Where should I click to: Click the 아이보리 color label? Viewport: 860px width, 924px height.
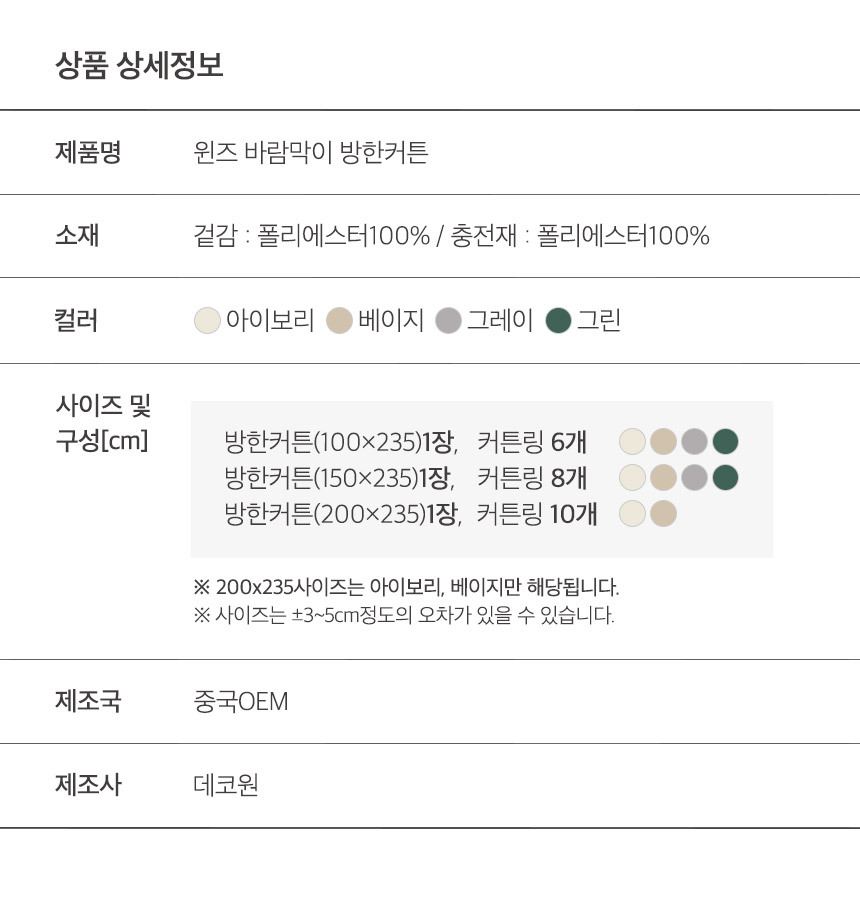(x=270, y=321)
